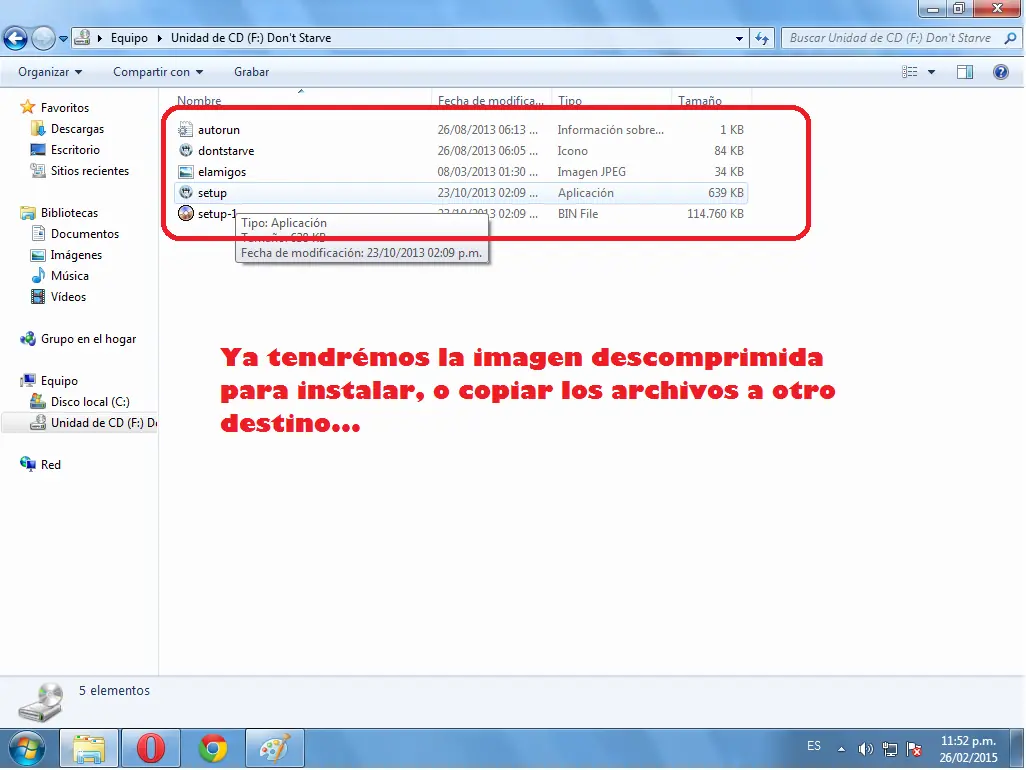This screenshot has width=1026, height=770.
Task: Open Help with the blue question icon
Action: point(1000,72)
